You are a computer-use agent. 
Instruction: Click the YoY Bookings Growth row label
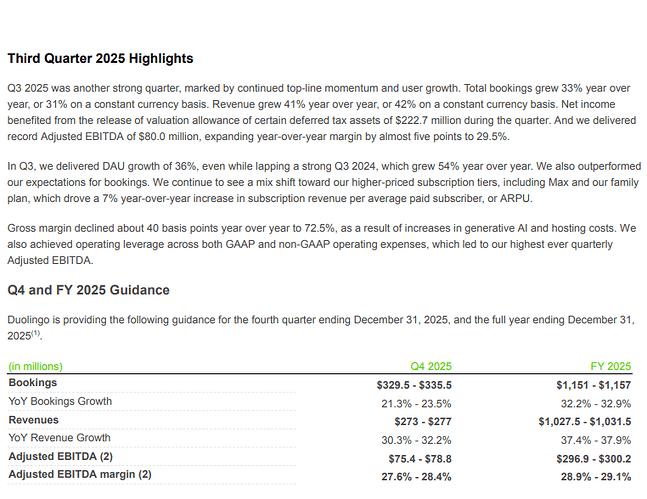click(60, 401)
